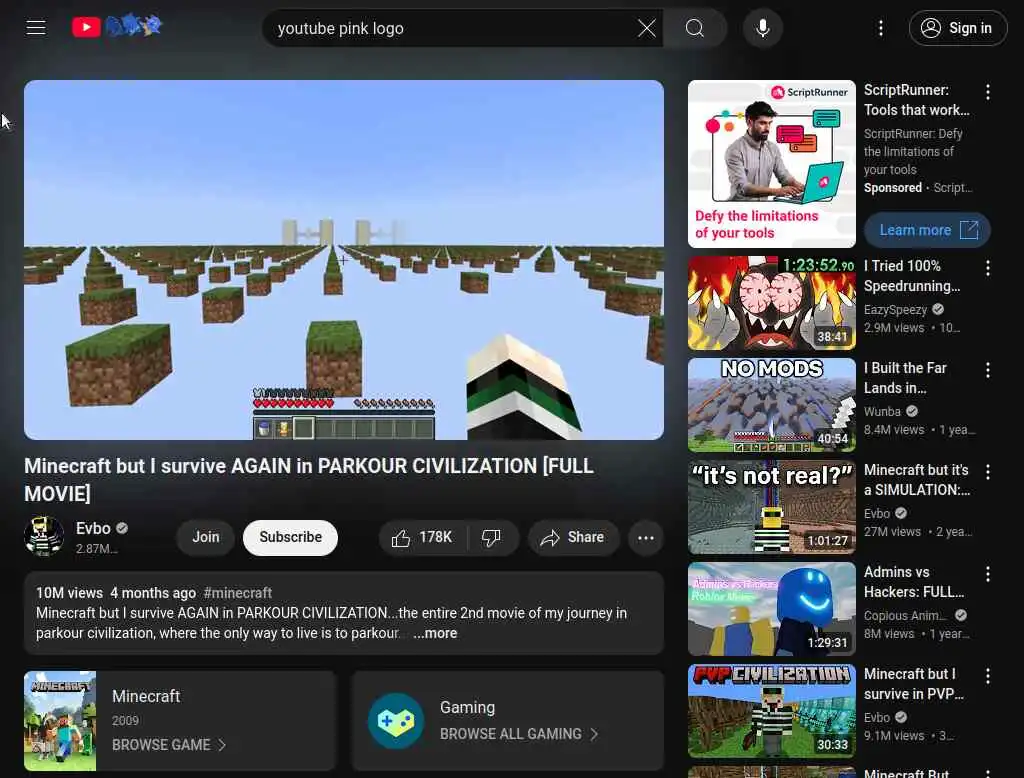Join the Evbo channel membership
This screenshot has height=778, width=1024.
[206, 537]
